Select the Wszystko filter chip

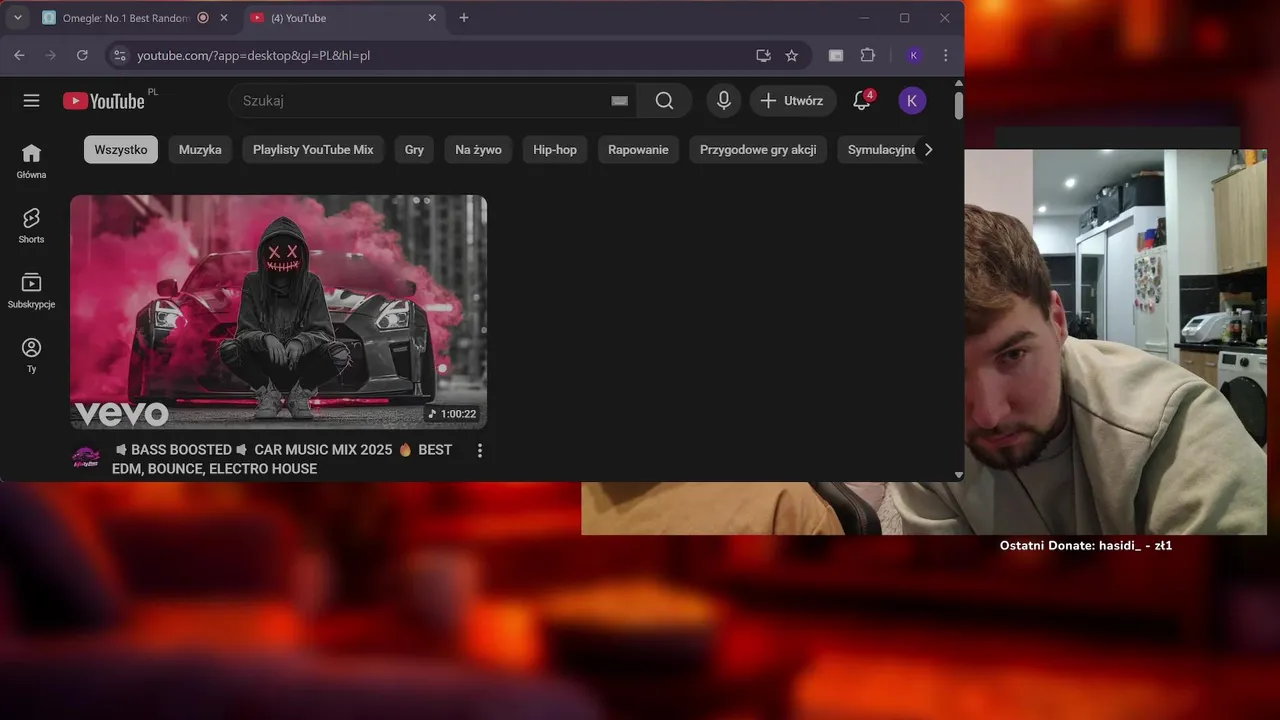[x=121, y=150]
